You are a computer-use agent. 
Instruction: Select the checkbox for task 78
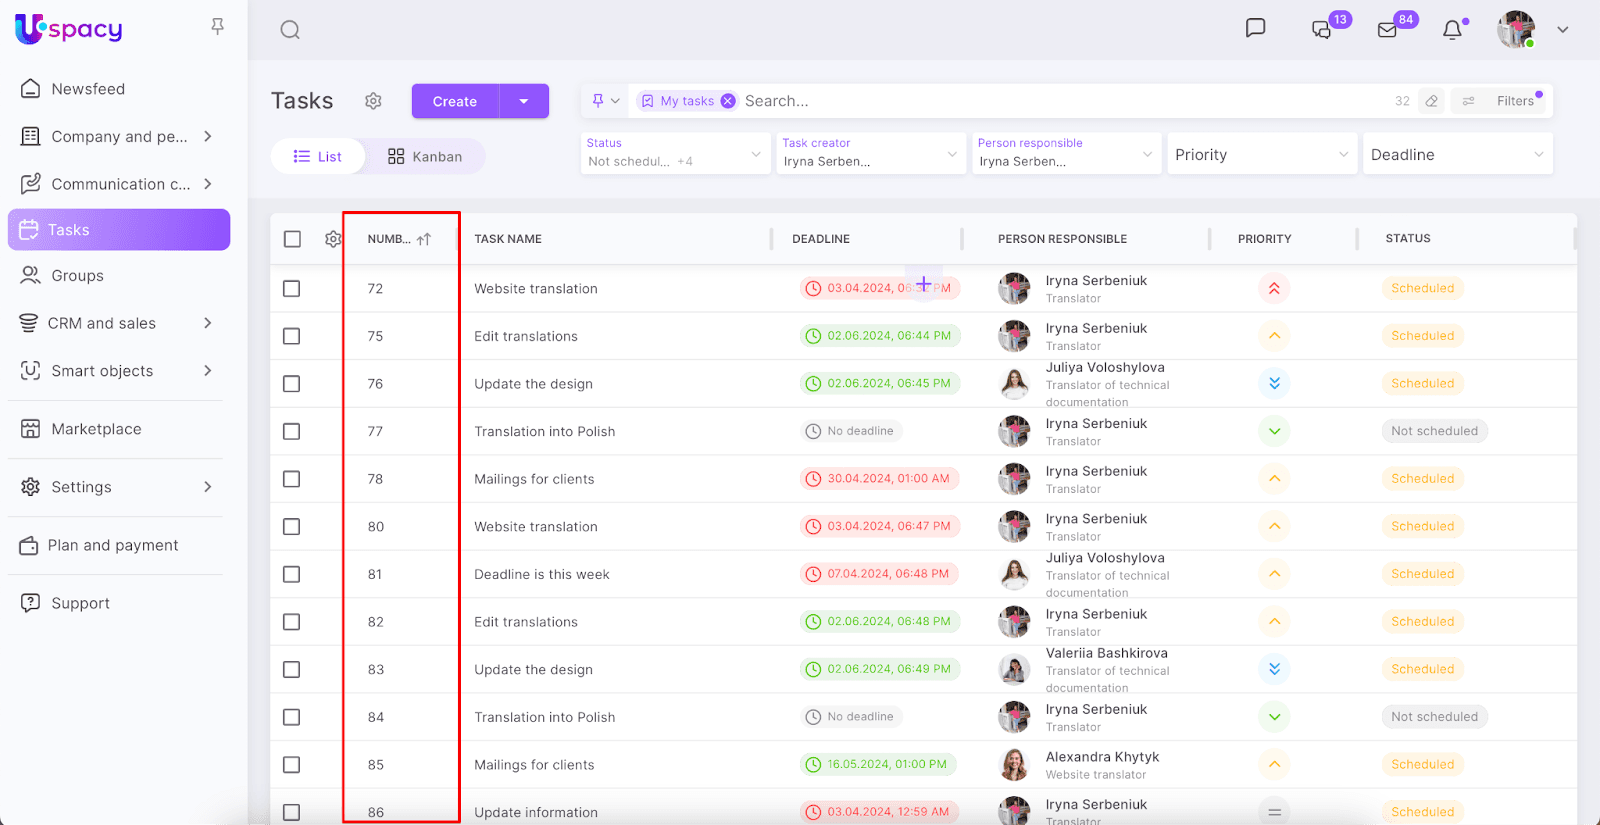[x=292, y=479]
